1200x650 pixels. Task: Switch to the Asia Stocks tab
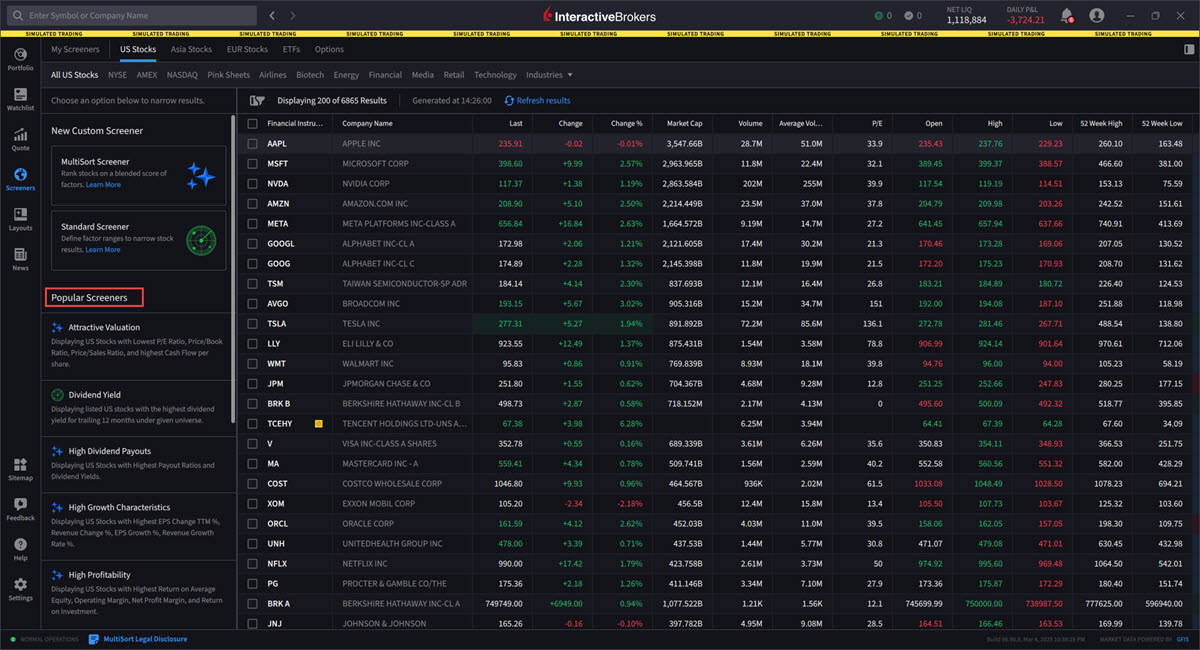point(191,49)
